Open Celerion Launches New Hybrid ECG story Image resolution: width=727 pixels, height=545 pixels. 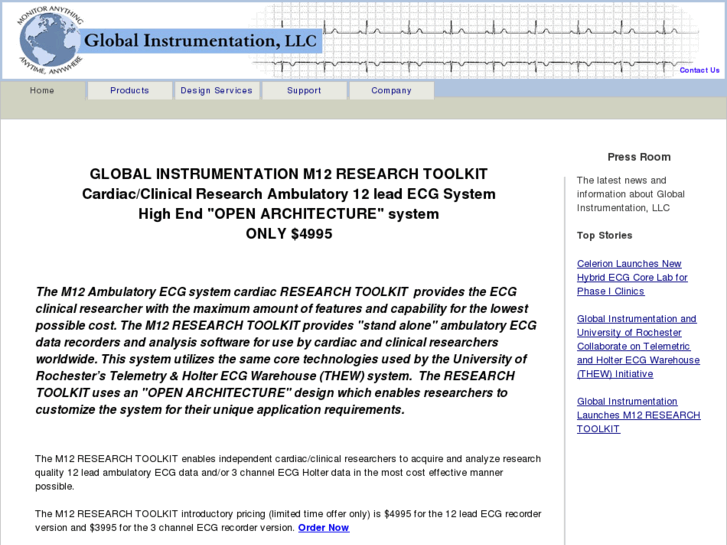pos(632,277)
